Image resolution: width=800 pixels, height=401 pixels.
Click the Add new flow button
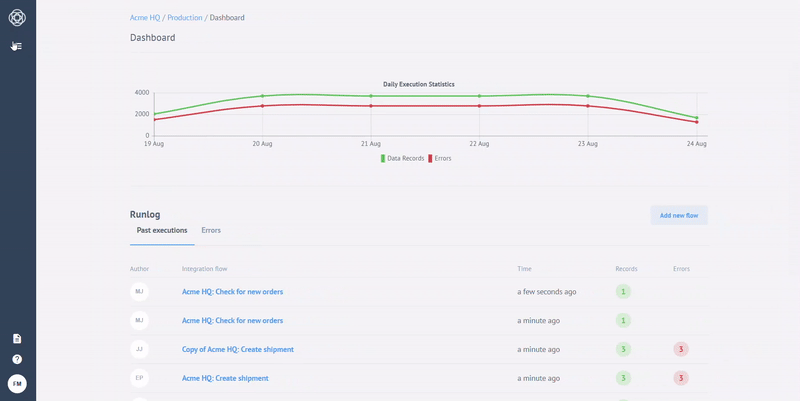click(679, 215)
